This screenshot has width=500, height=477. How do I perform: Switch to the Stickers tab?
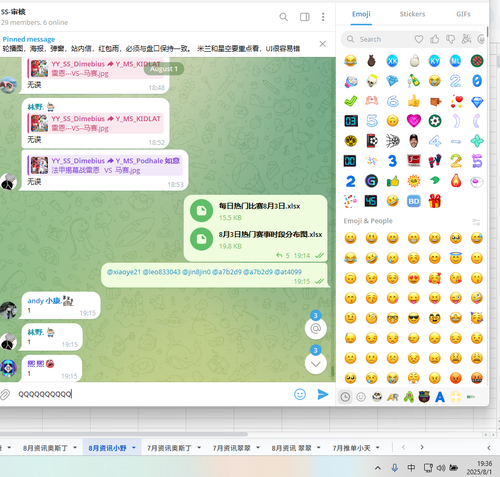pyautogui.click(x=412, y=14)
